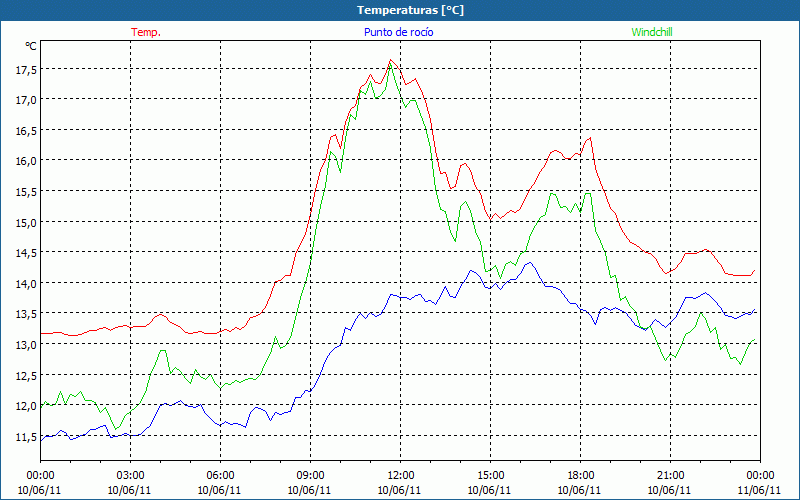Click the 11,5 y-axis value
Viewport: 800px width, 500px height.
click(x=26, y=437)
